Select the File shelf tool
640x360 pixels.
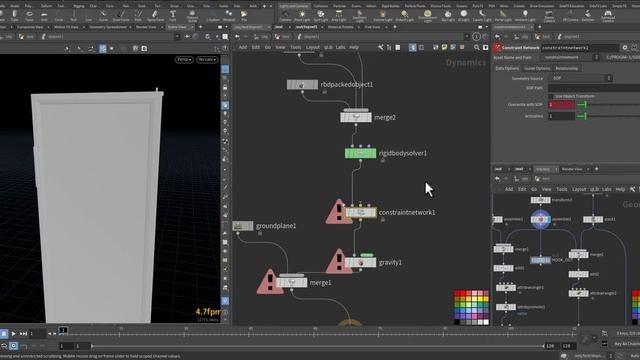pos(244,16)
